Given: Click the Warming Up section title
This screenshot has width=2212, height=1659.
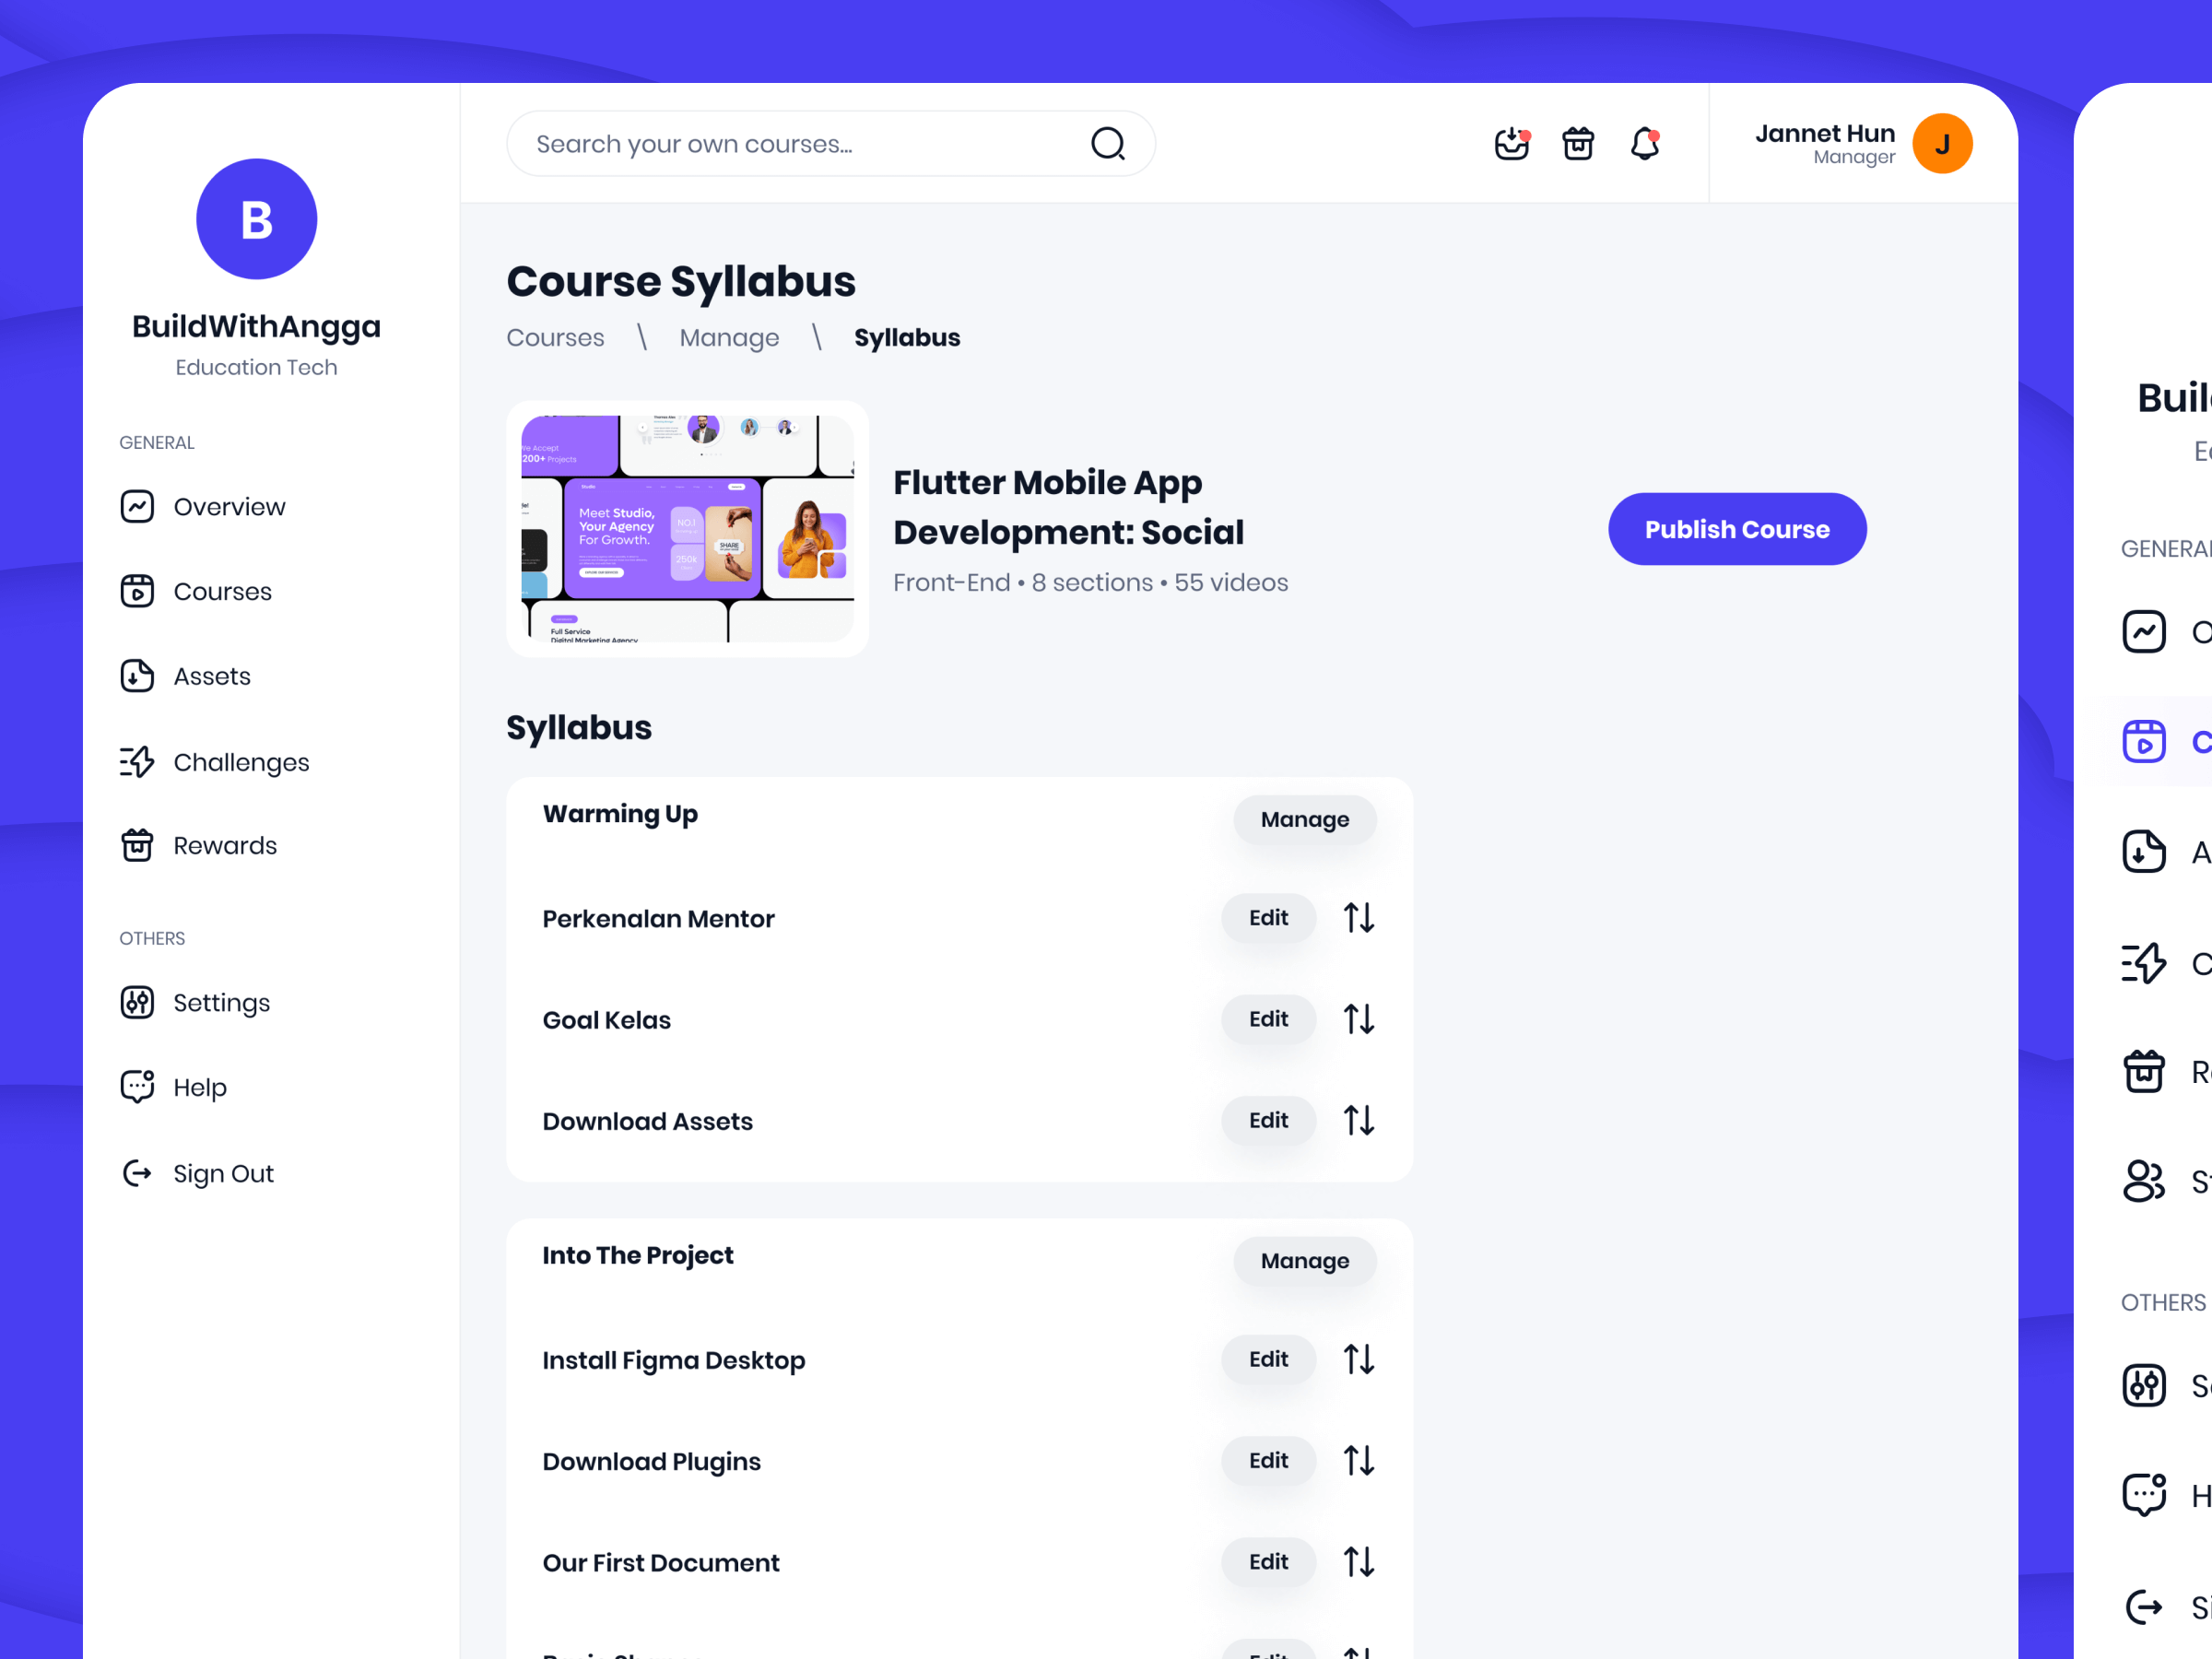Looking at the screenshot, I should coord(620,814).
